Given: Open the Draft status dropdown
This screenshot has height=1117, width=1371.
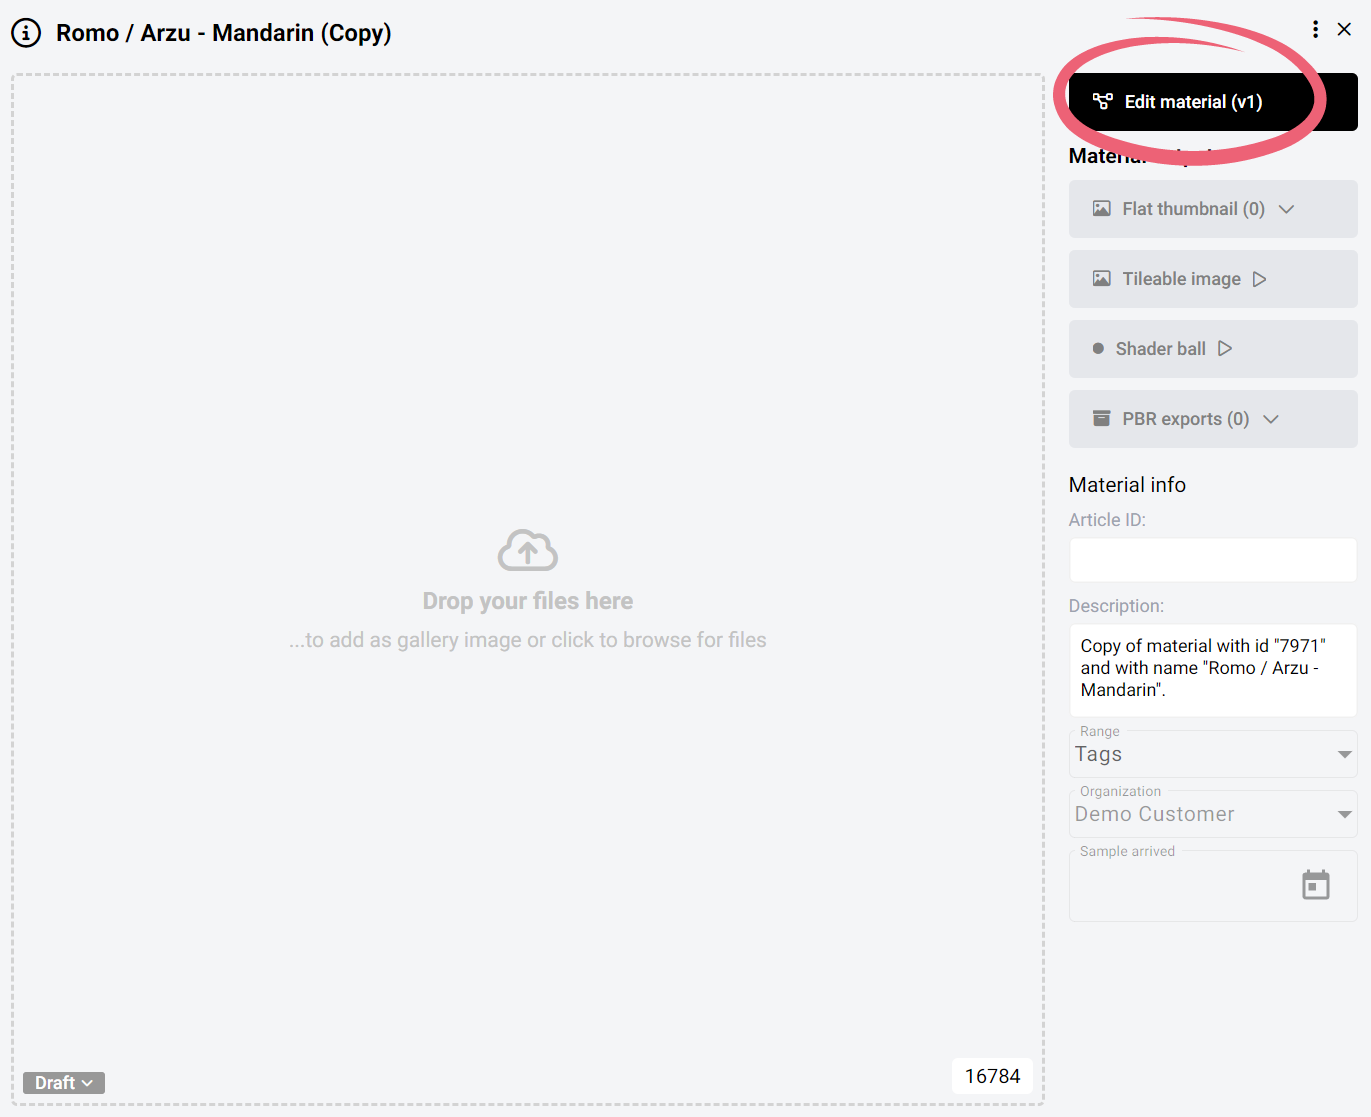Looking at the screenshot, I should coord(64,1083).
